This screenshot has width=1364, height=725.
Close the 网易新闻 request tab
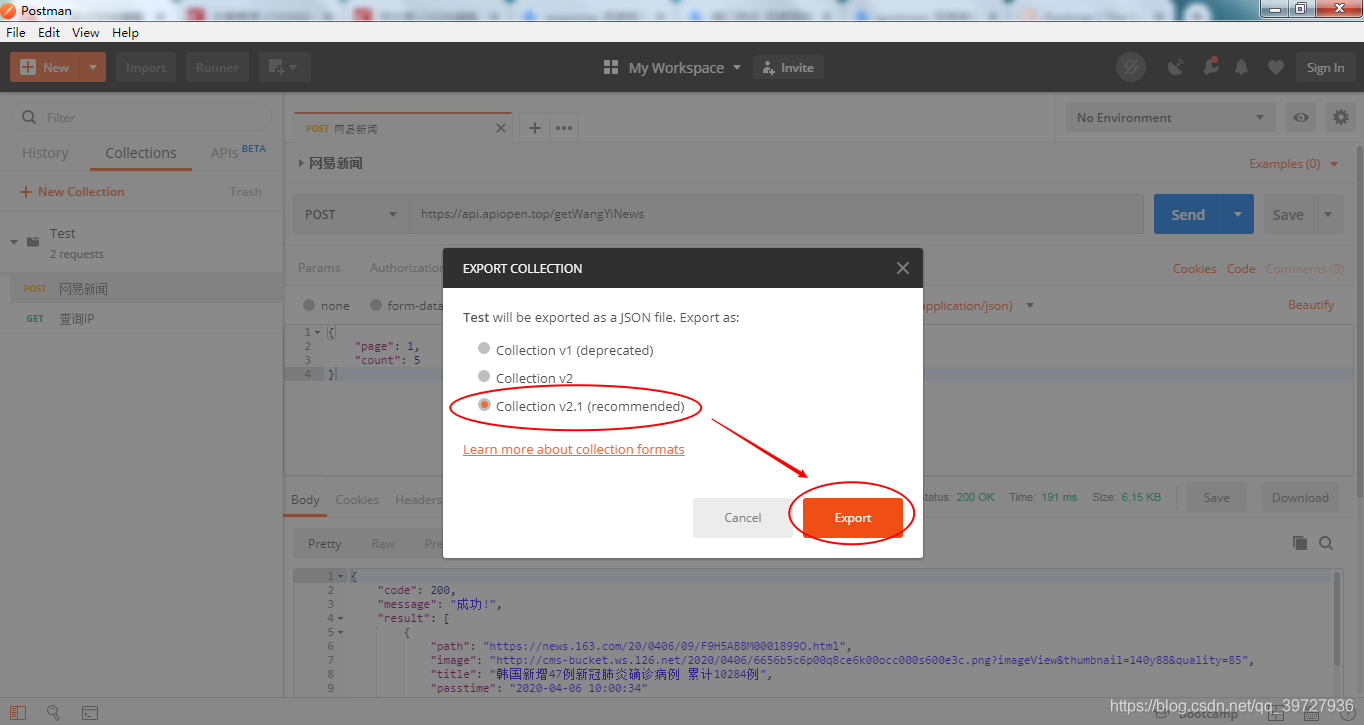pos(502,128)
